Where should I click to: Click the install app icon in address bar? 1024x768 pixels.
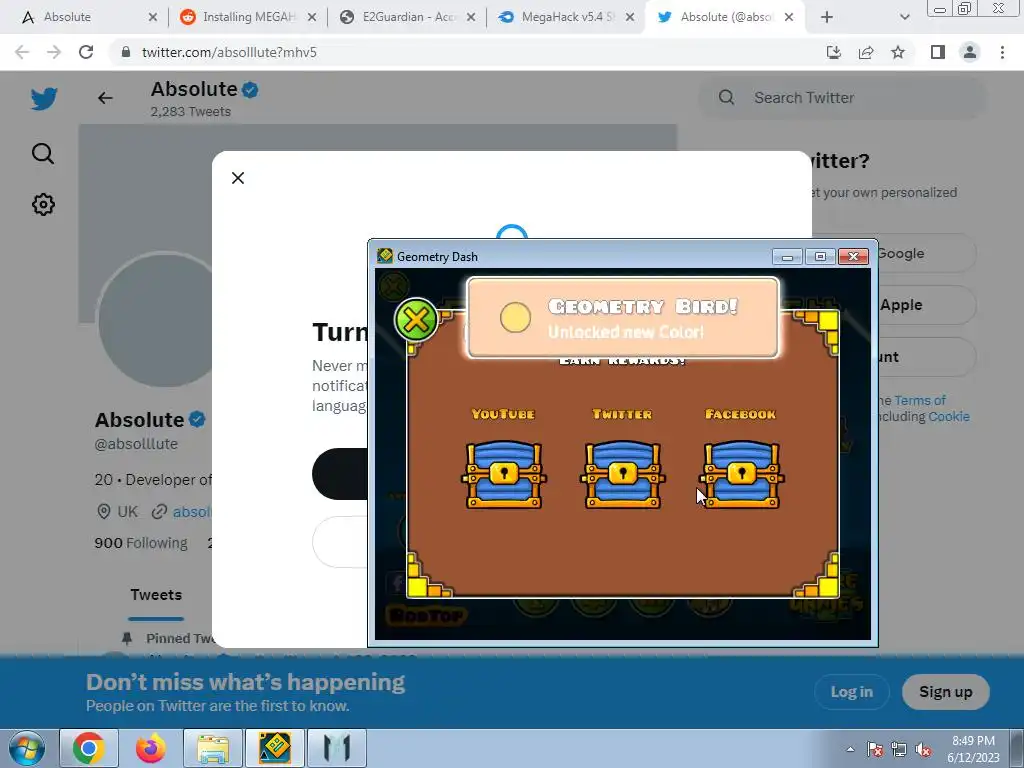[834, 52]
